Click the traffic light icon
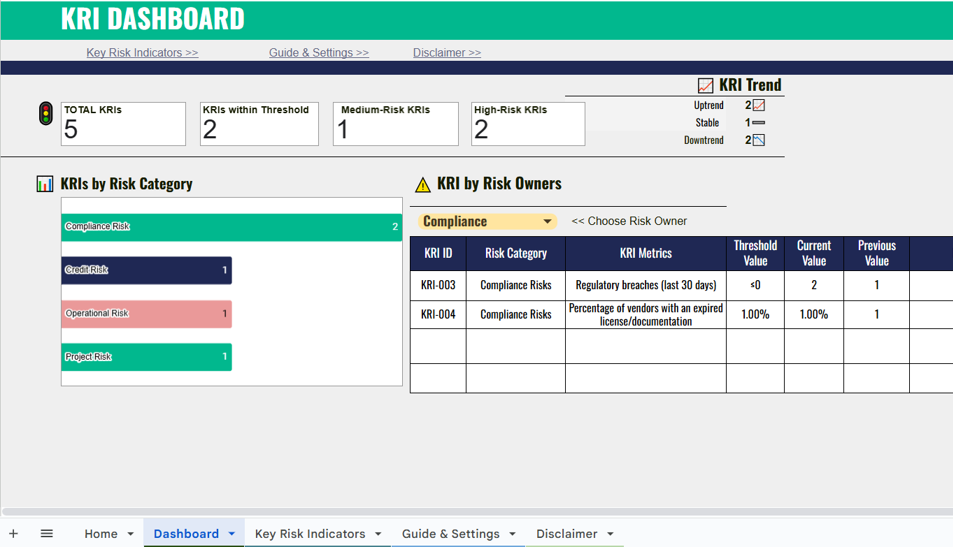The width and height of the screenshot is (953, 547). (x=45, y=114)
